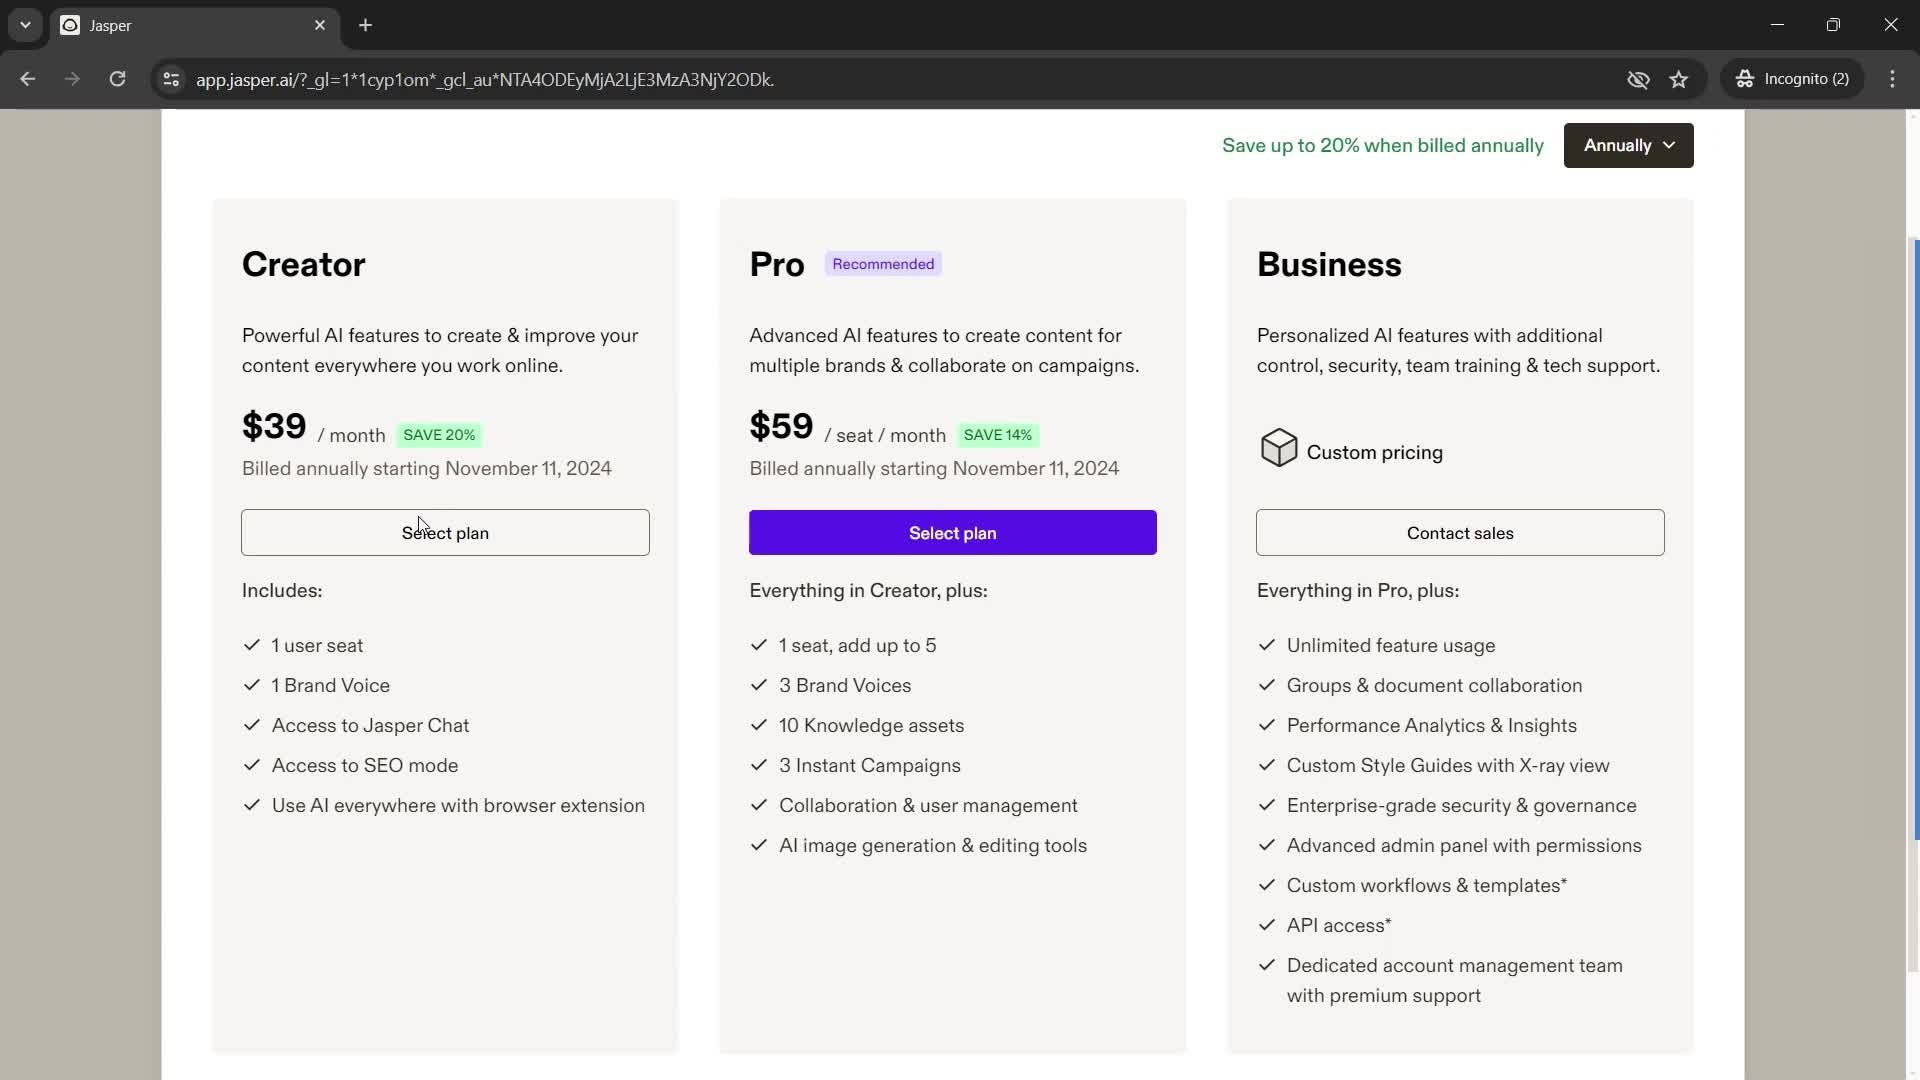The image size is (1920, 1080).
Task: Contact sales for Business plan
Action: 1460,533
